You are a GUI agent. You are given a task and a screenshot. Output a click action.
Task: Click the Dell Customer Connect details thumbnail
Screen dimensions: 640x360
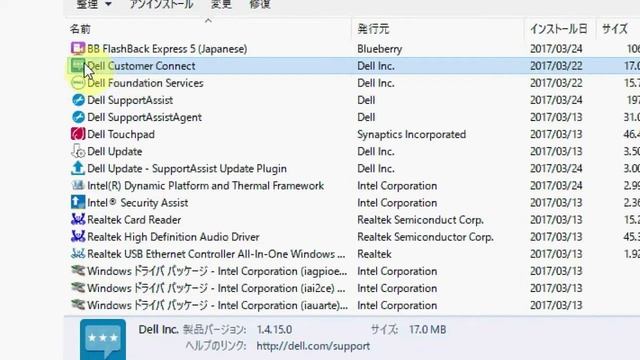click(103, 339)
